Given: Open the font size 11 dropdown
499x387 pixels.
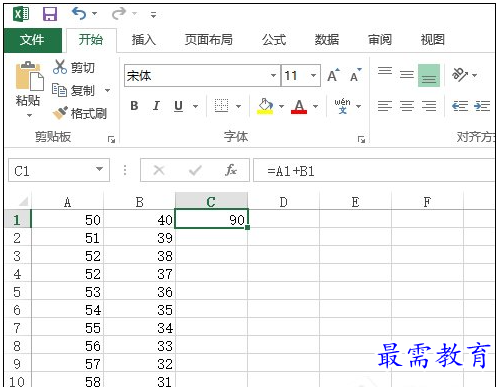Looking at the screenshot, I should click(x=313, y=76).
